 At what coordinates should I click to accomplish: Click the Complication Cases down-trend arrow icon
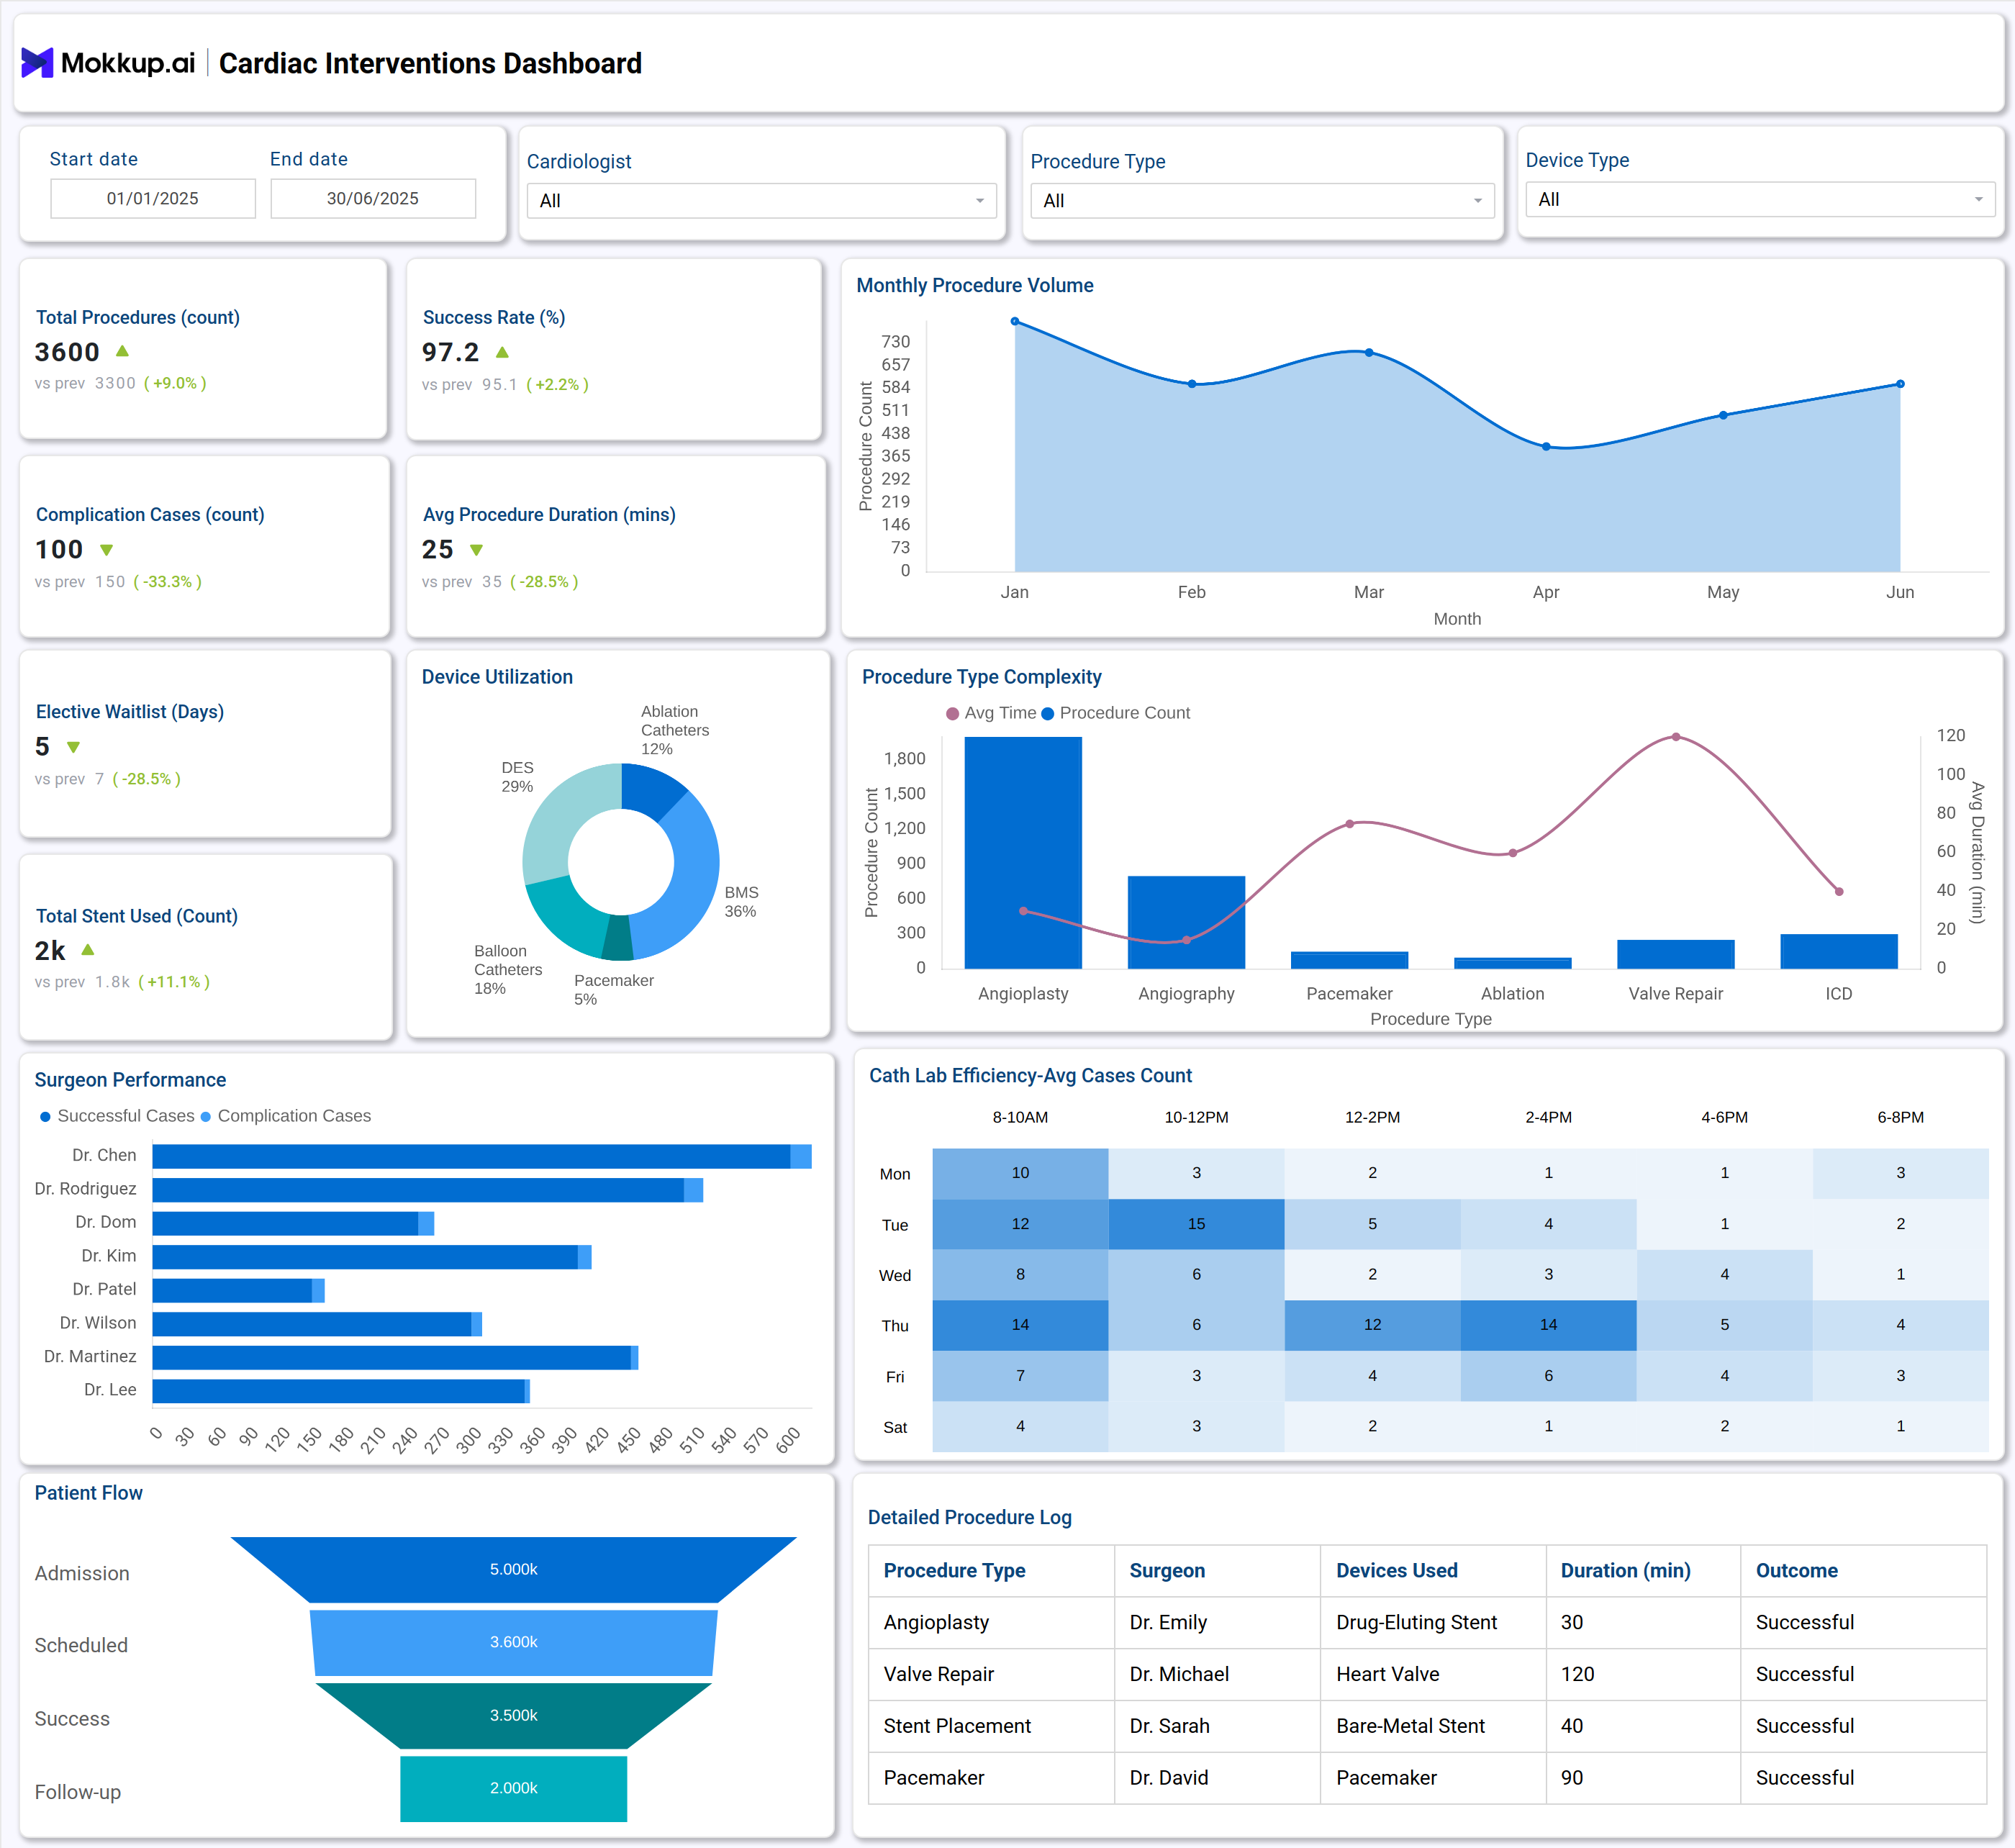(107, 550)
